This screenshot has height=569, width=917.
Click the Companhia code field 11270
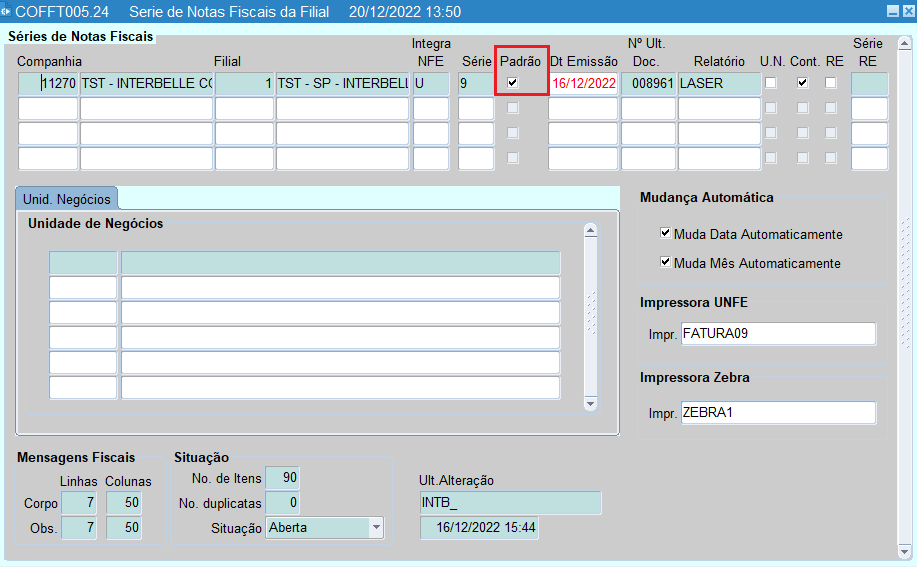coord(48,84)
